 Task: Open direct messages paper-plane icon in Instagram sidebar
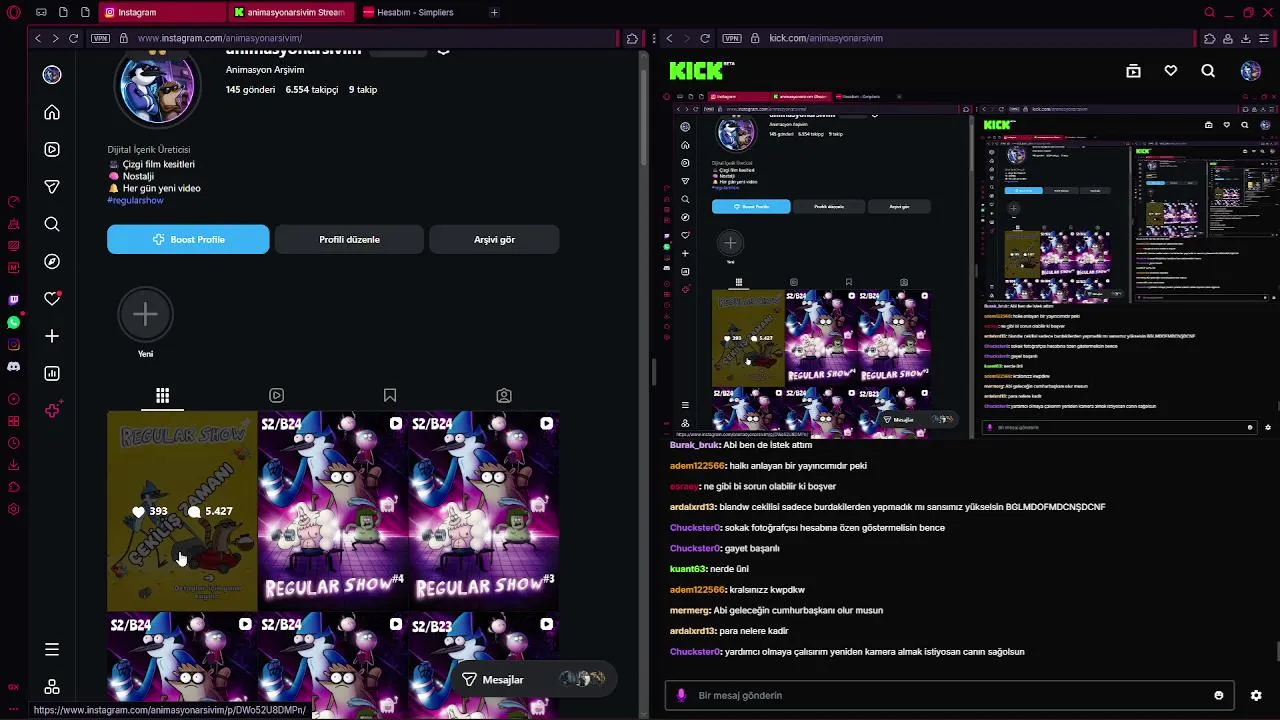coord(52,187)
